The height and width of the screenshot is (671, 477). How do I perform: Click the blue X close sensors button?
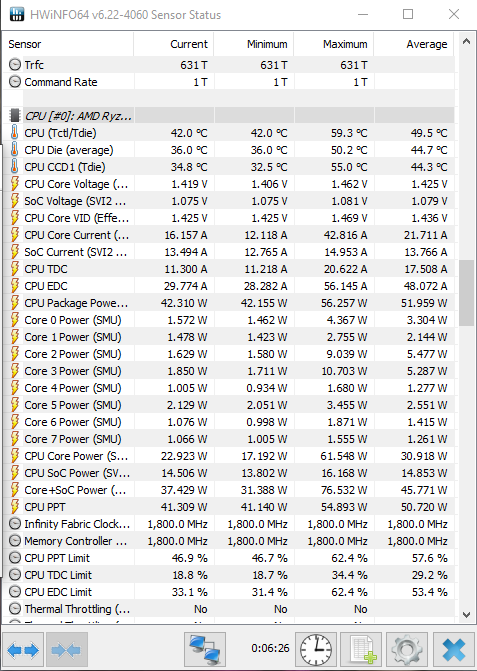(x=453, y=650)
